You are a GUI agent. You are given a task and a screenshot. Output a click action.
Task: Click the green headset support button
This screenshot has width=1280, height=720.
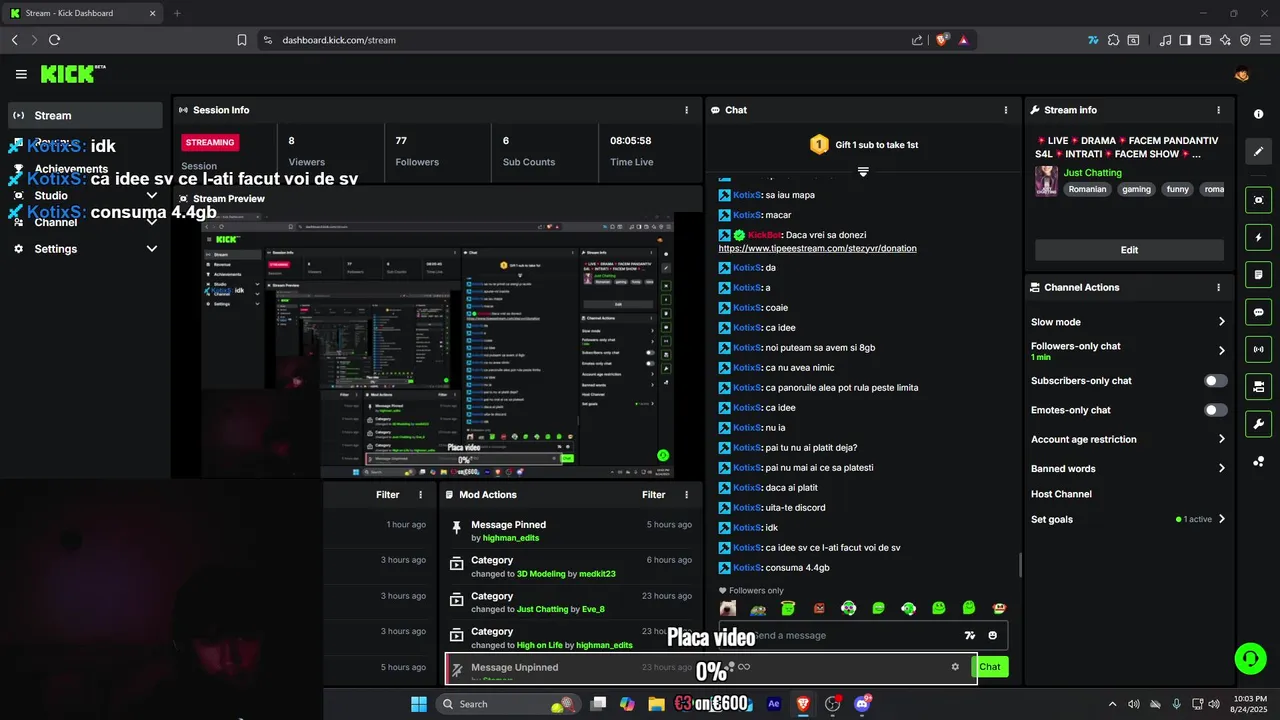pos(1250,658)
